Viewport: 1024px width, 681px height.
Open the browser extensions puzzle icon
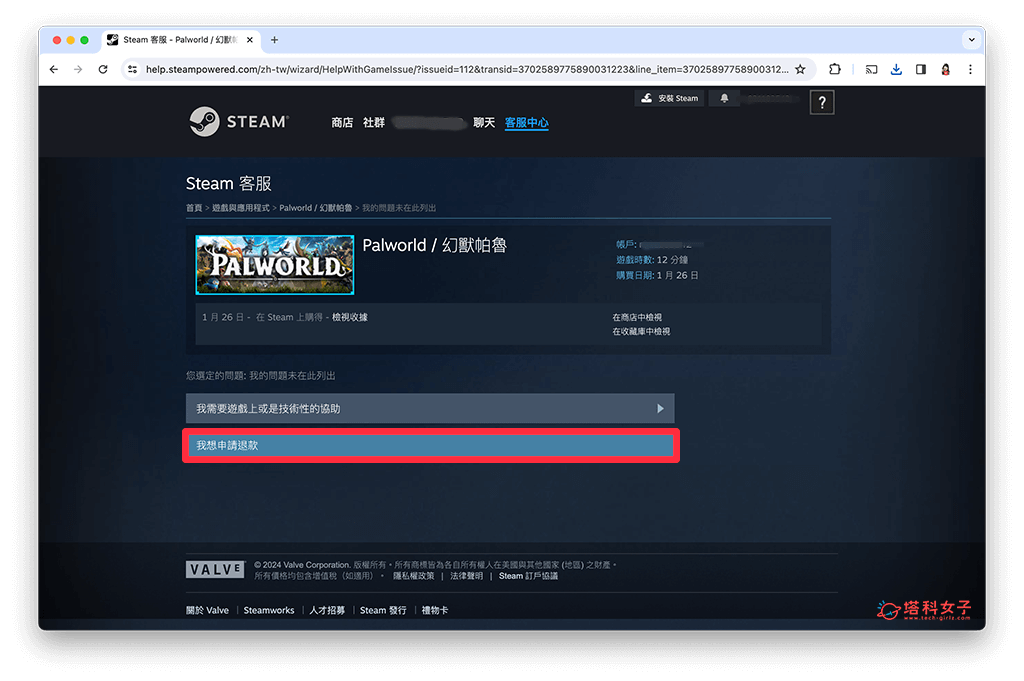tap(835, 70)
